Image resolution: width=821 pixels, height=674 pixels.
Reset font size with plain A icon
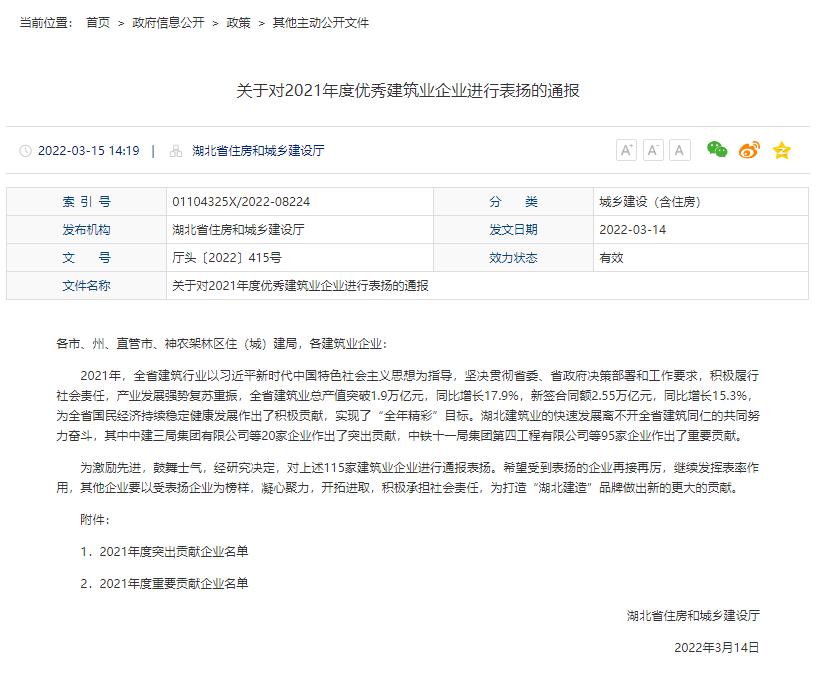click(680, 150)
